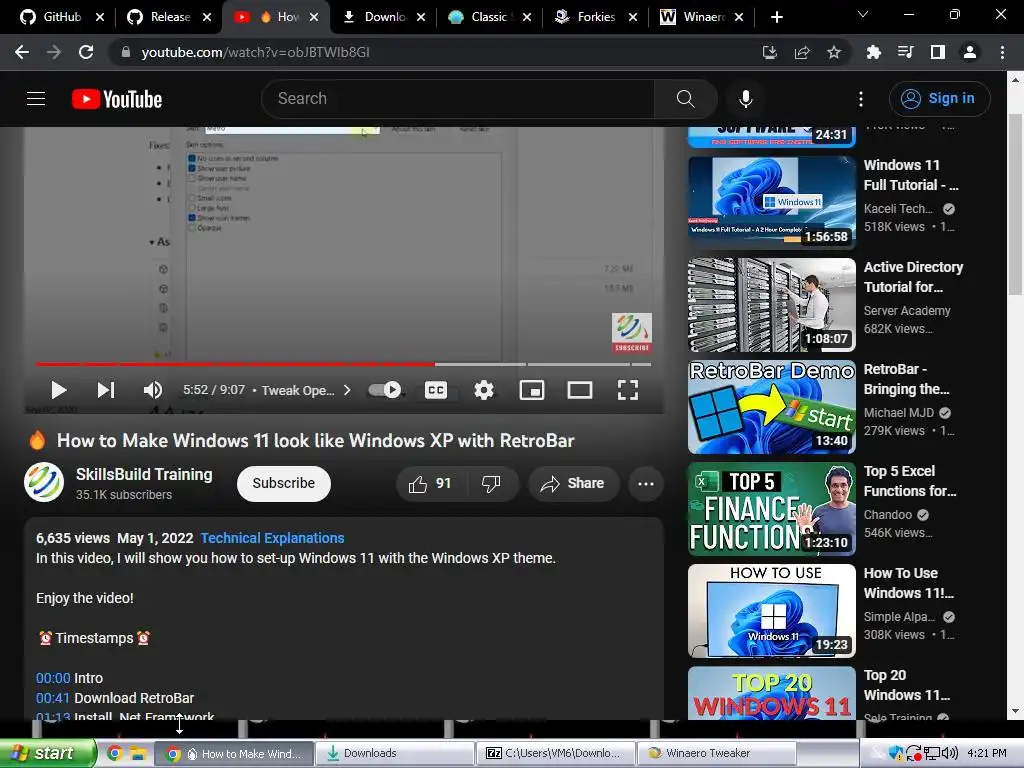Open Top 5 Excel Functions video title
1024x768 pixels.
pyautogui.click(x=910, y=481)
